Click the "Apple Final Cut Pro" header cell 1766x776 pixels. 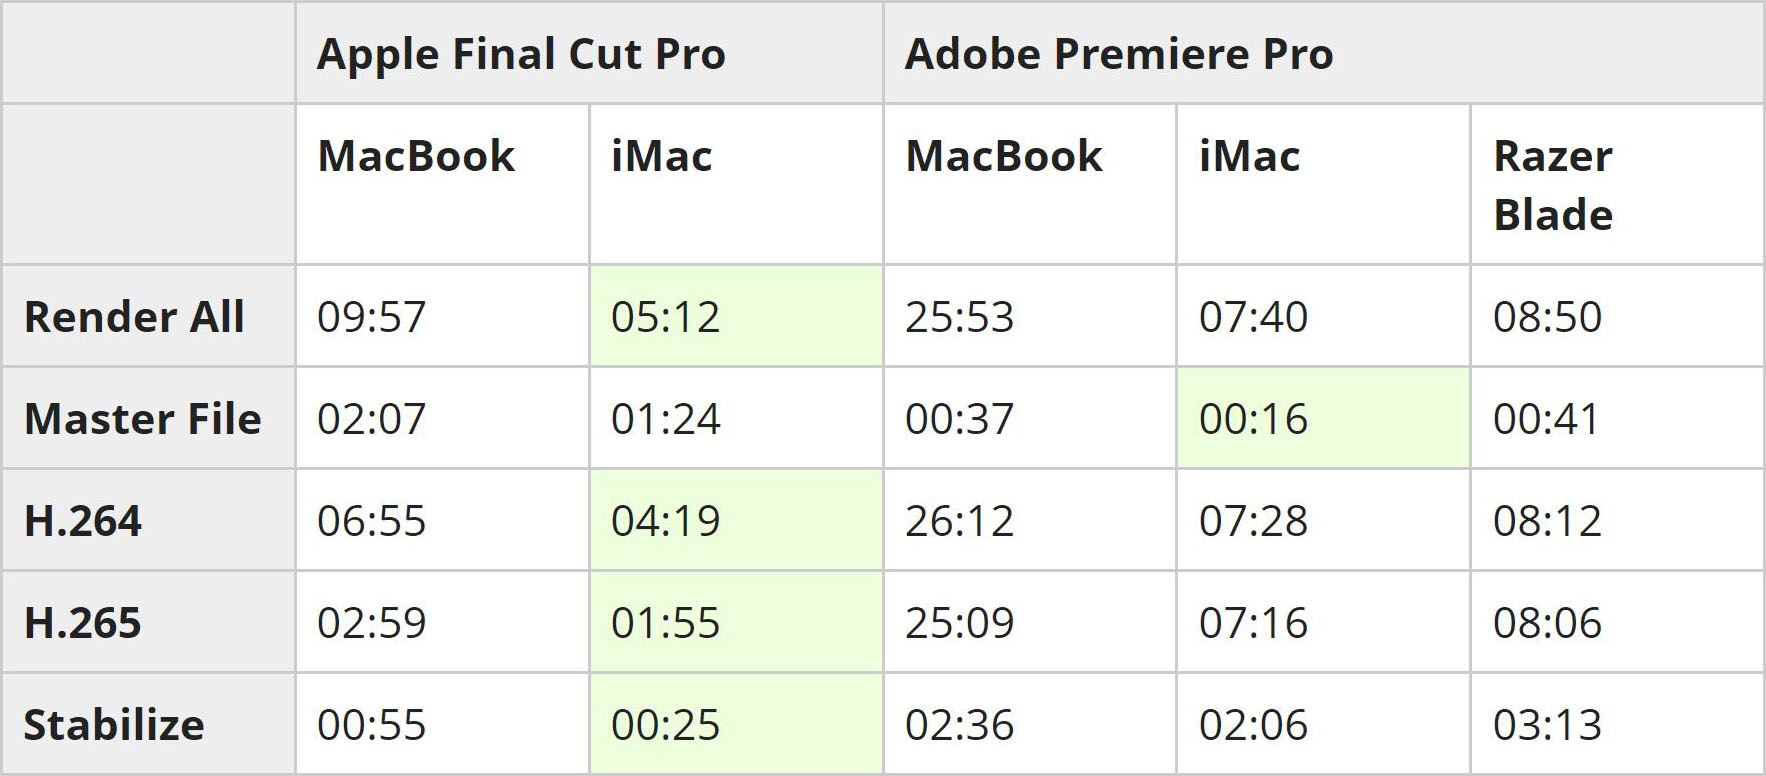[521, 54]
